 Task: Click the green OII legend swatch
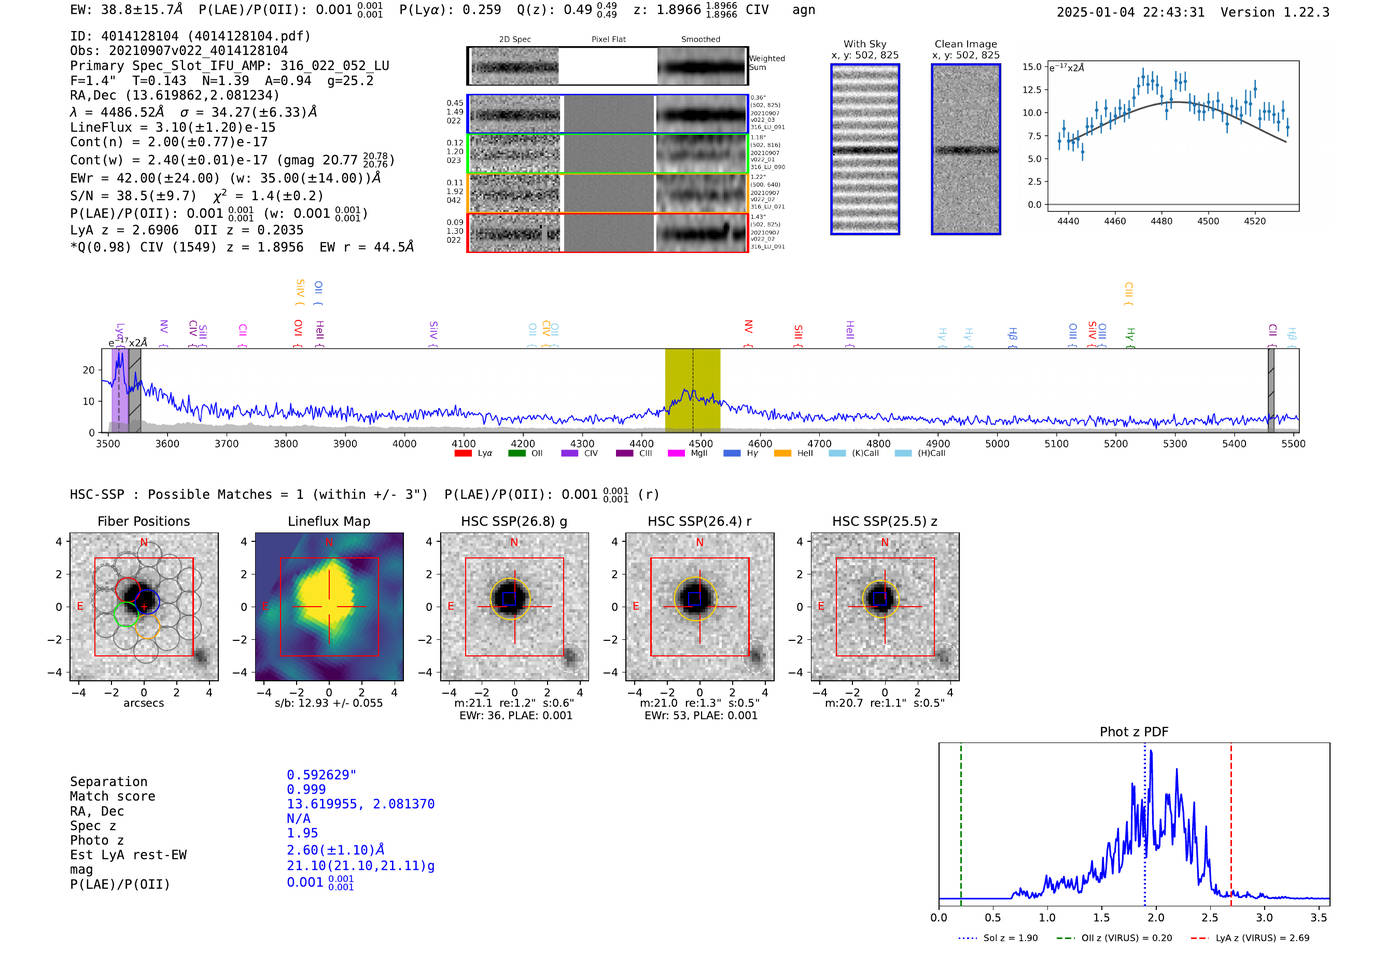517,453
